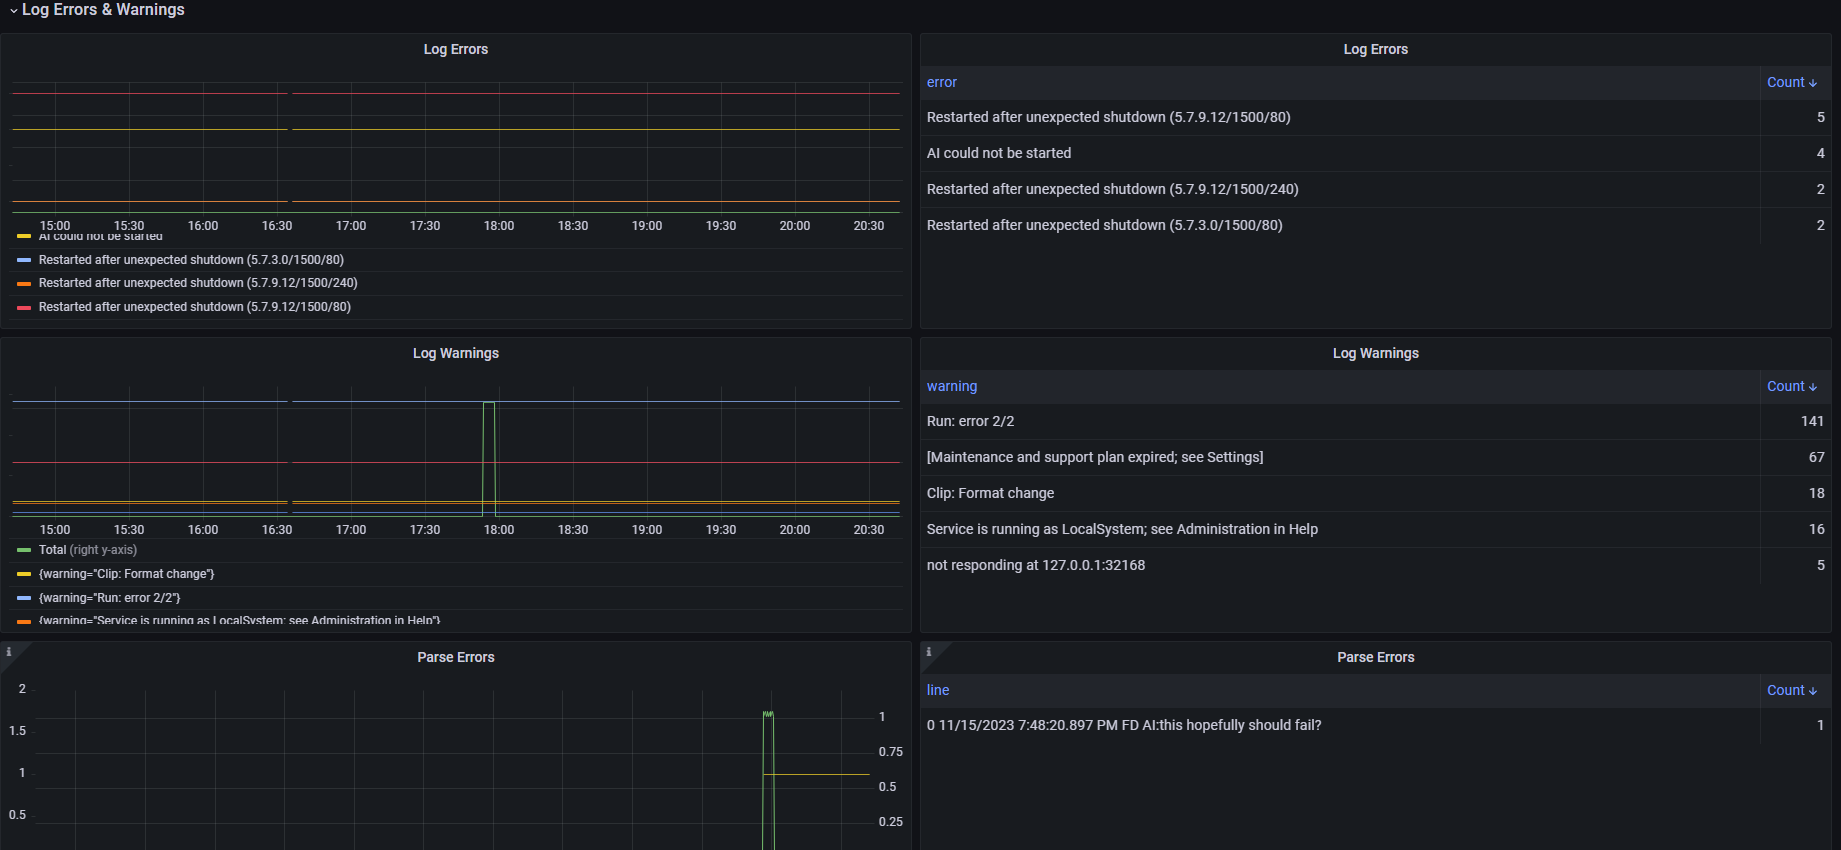Toggle legend series shutdown (5.7.9.12/1500/240)
The height and width of the screenshot is (850, 1841).
pos(198,283)
